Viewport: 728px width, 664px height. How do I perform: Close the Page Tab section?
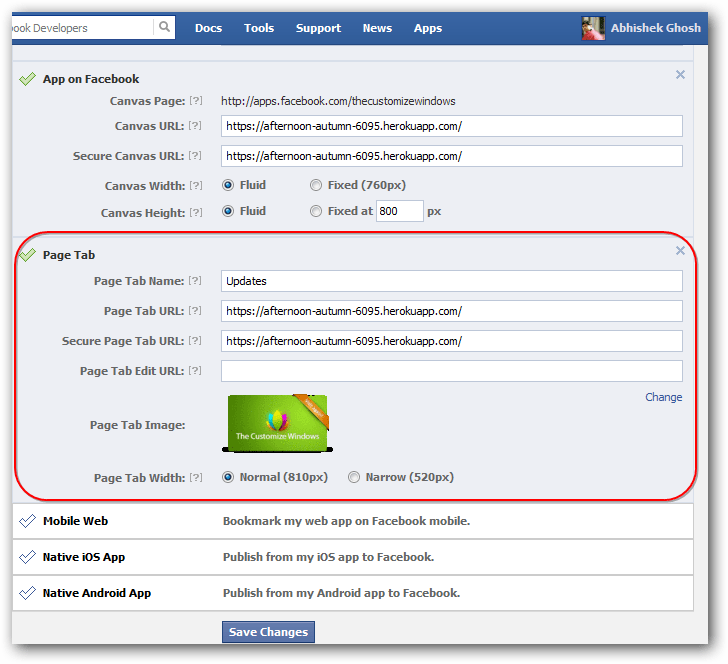click(680, 251)
